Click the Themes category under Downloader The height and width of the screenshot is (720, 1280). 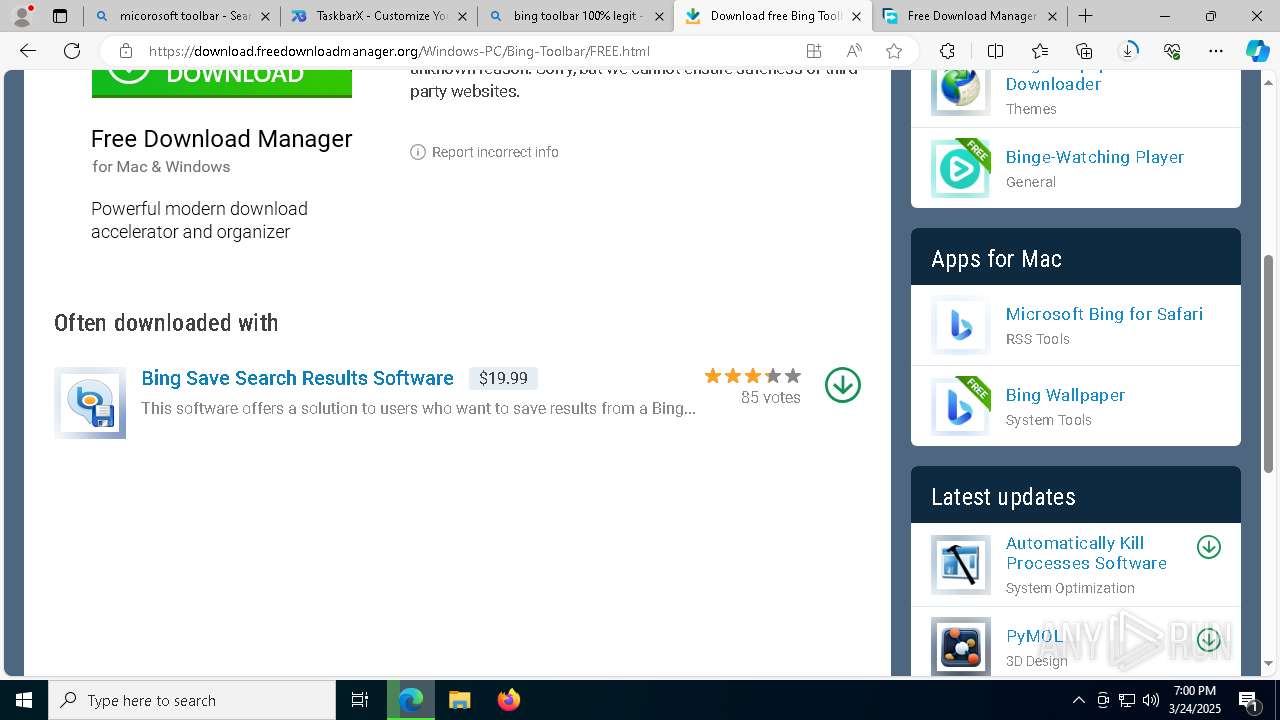[1031, 109]
